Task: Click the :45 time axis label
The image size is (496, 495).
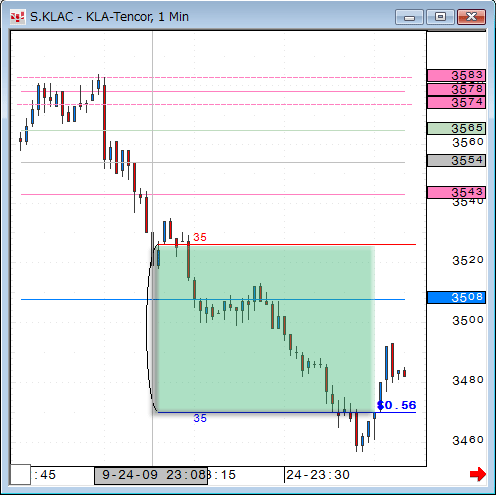Action: [x=45, y=475]
